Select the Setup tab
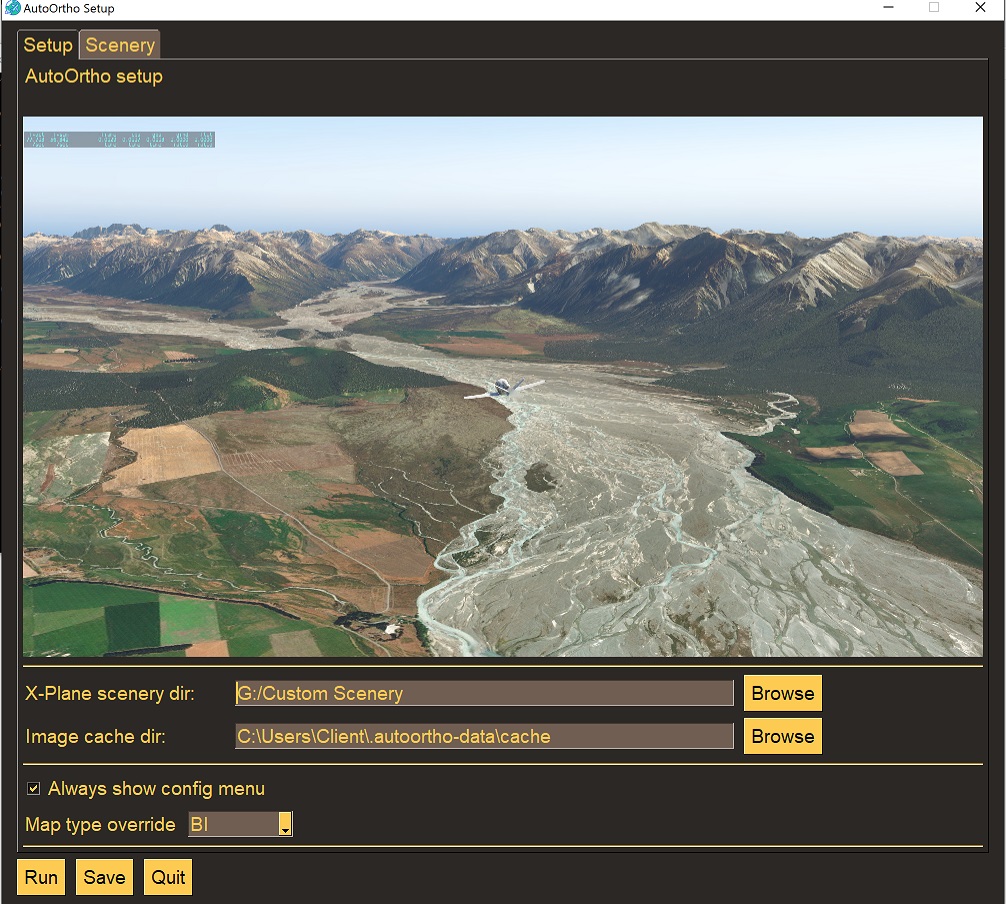Screen dimensions: 1006x904 click(48, 45)
